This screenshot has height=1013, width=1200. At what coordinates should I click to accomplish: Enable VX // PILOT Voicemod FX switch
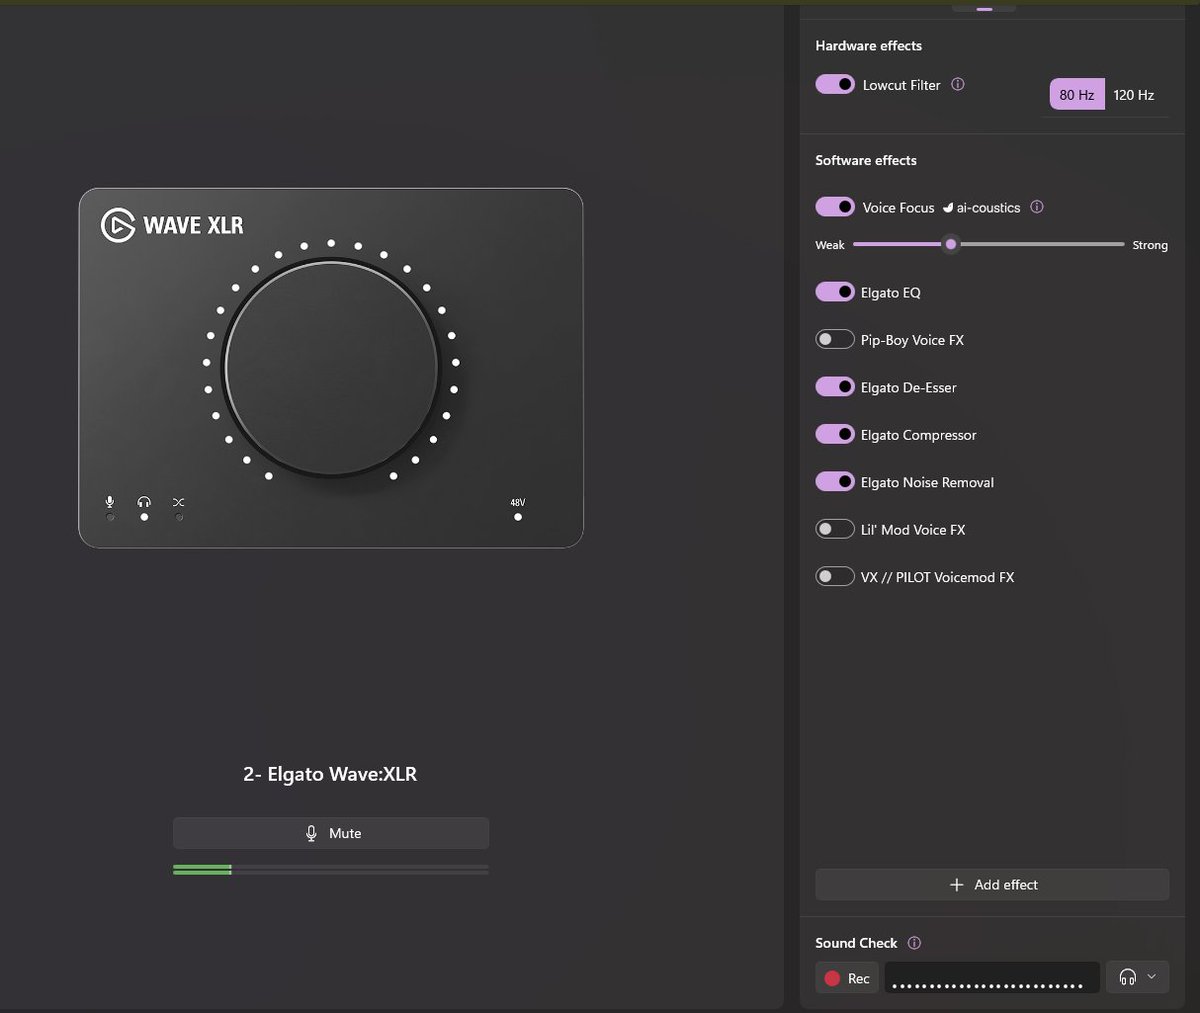[x=835, y=577]
